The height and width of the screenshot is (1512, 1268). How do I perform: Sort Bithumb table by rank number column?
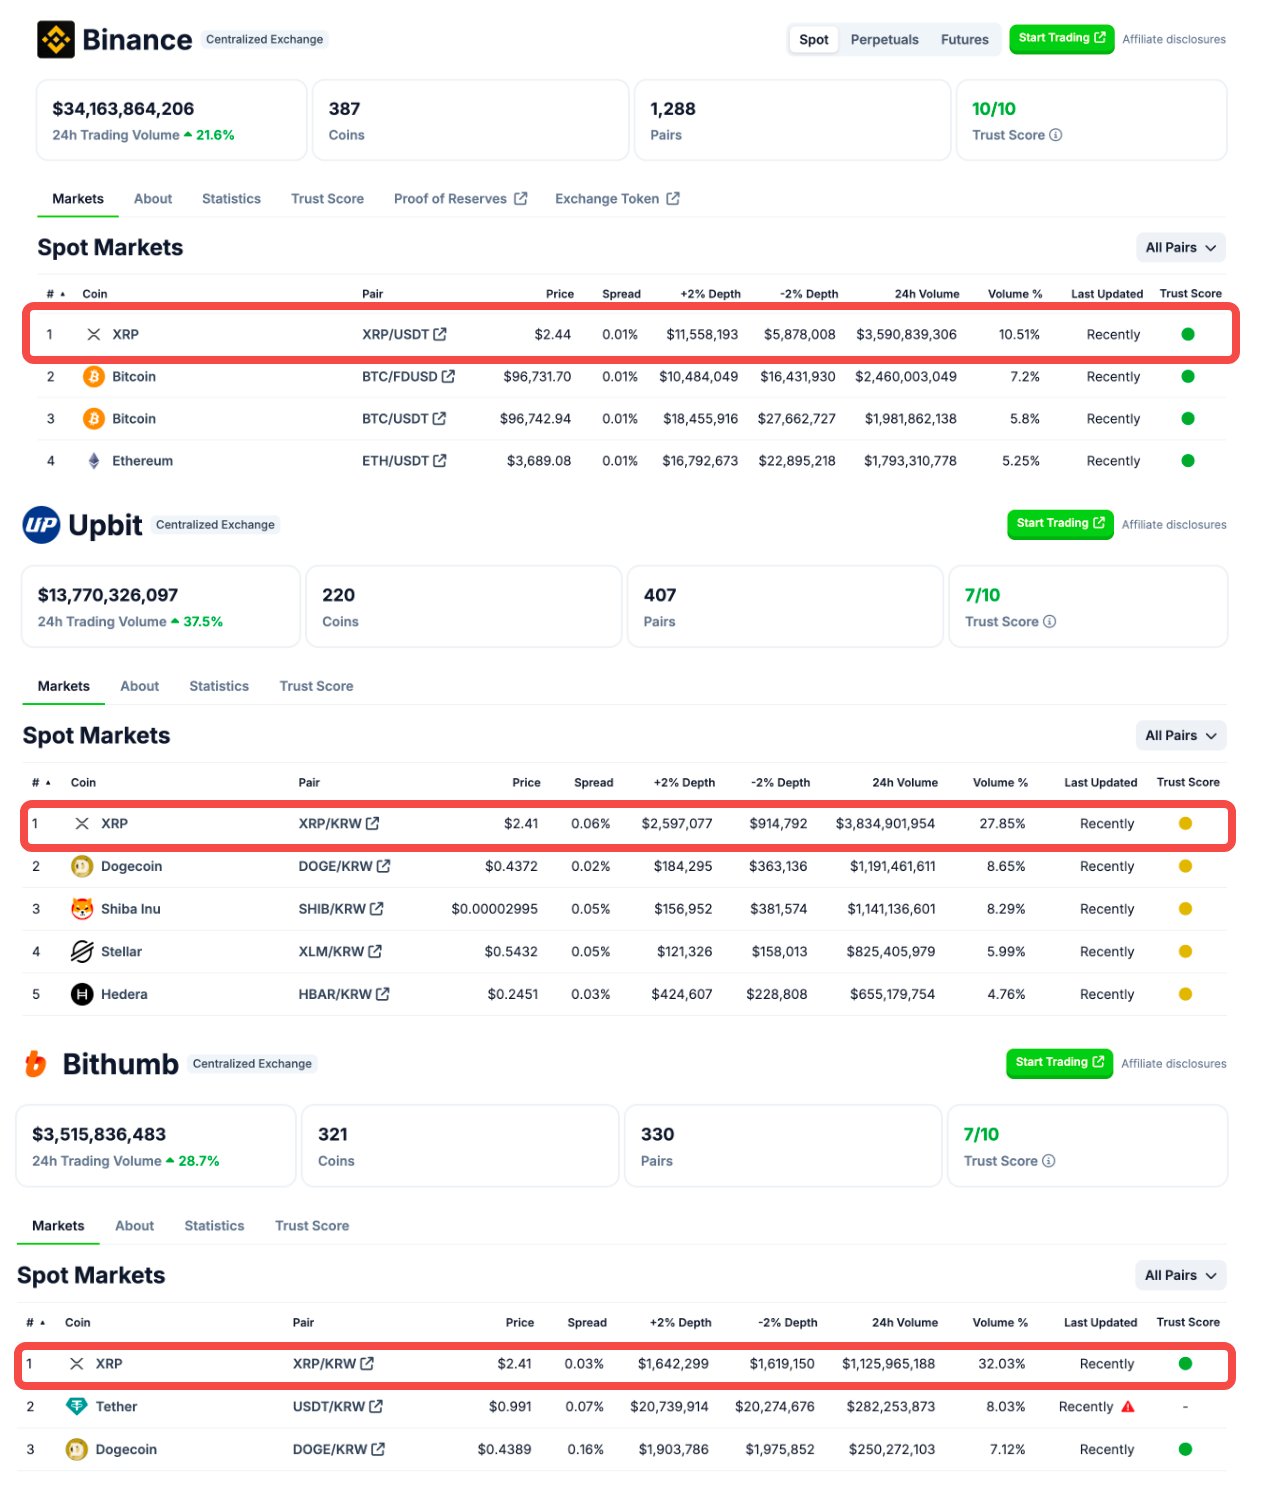point(35,1323)
